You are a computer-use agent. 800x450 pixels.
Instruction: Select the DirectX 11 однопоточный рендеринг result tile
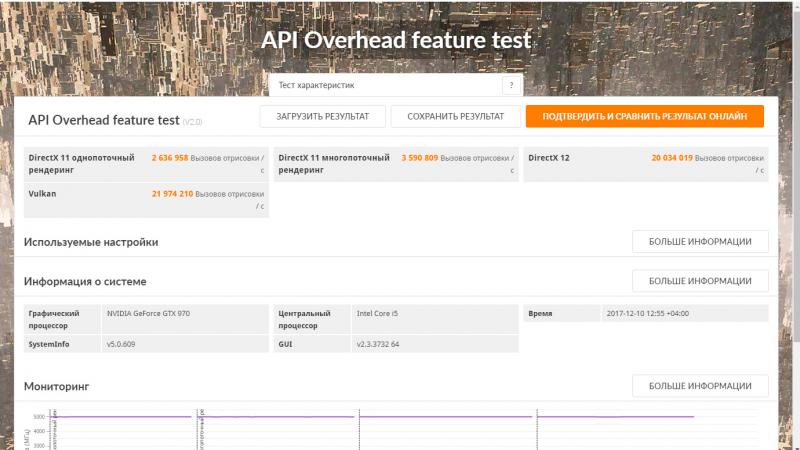146,164
